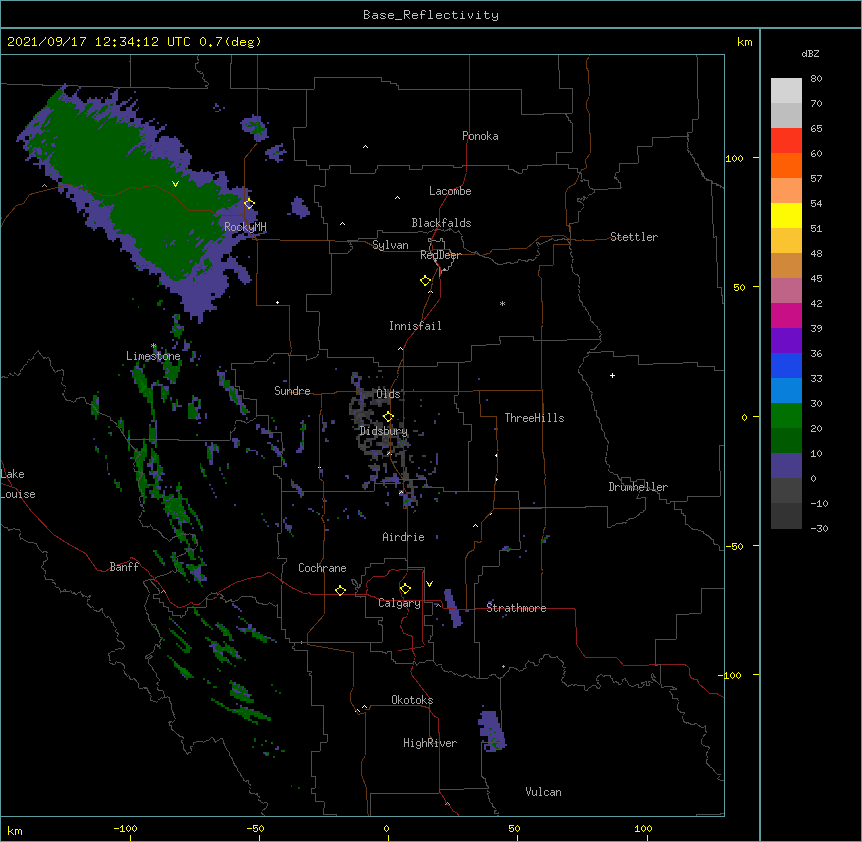The width and height of the screenshot is (862, 842).
Task: Select the bright red legend swatch
Action: click(786, 141)
